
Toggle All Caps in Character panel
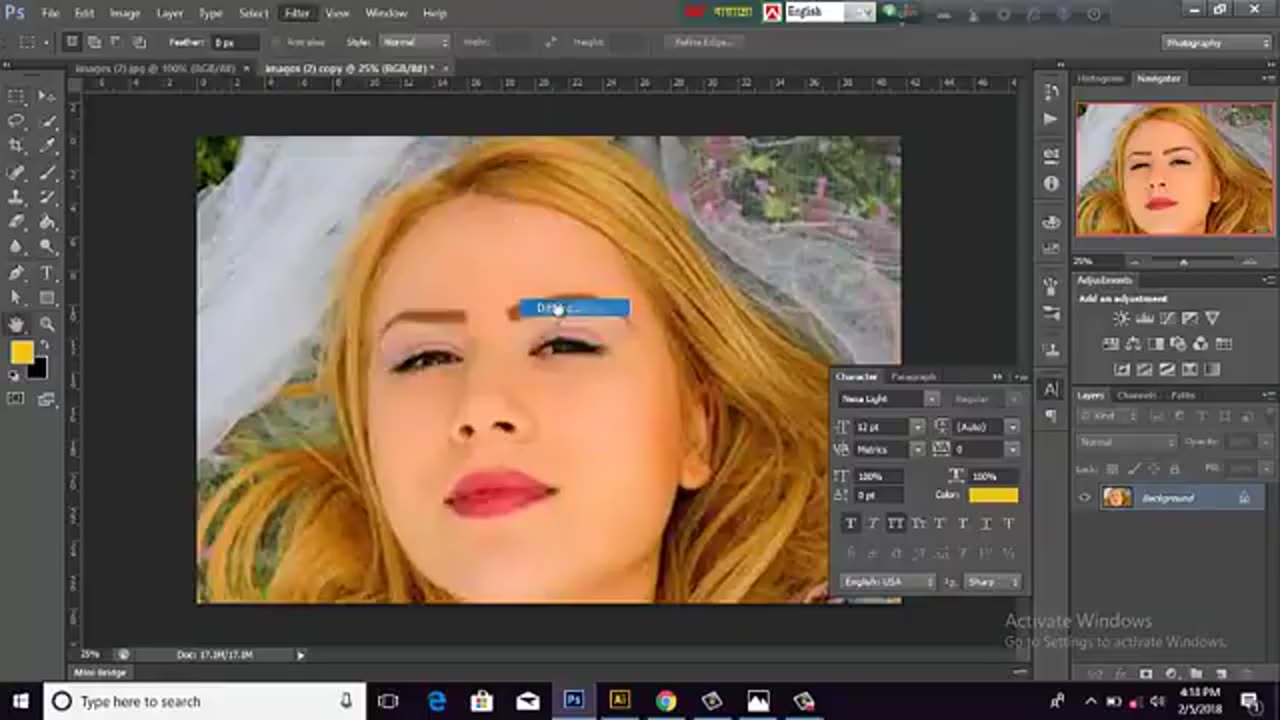tap(896, 523)
